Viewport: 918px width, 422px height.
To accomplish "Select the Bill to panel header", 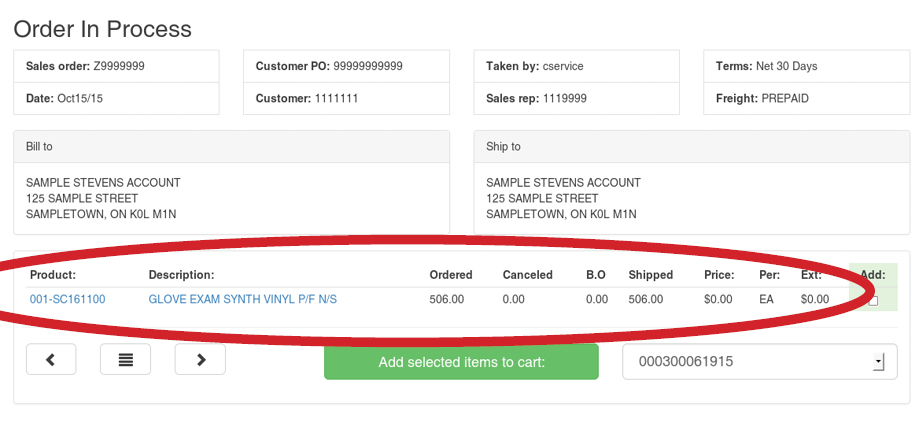I will [231, 147].
